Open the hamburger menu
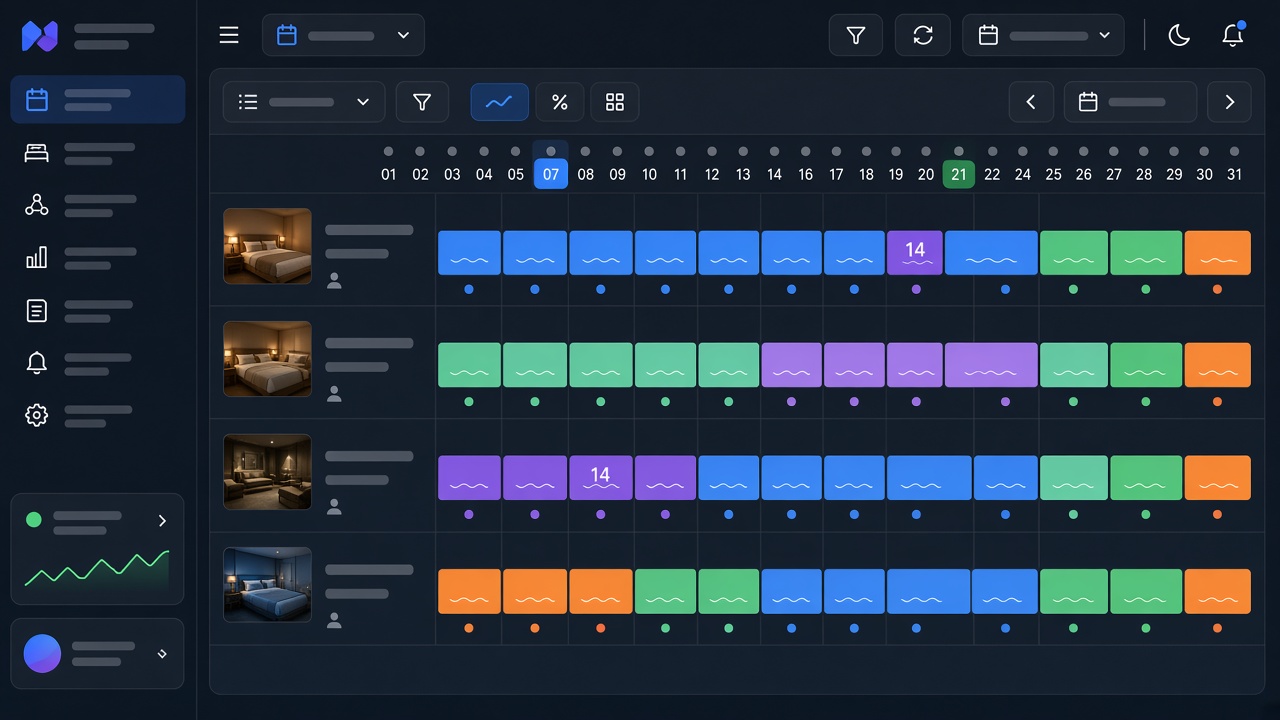This screenshot has height=720, width=1280. [x=229, y=35]
